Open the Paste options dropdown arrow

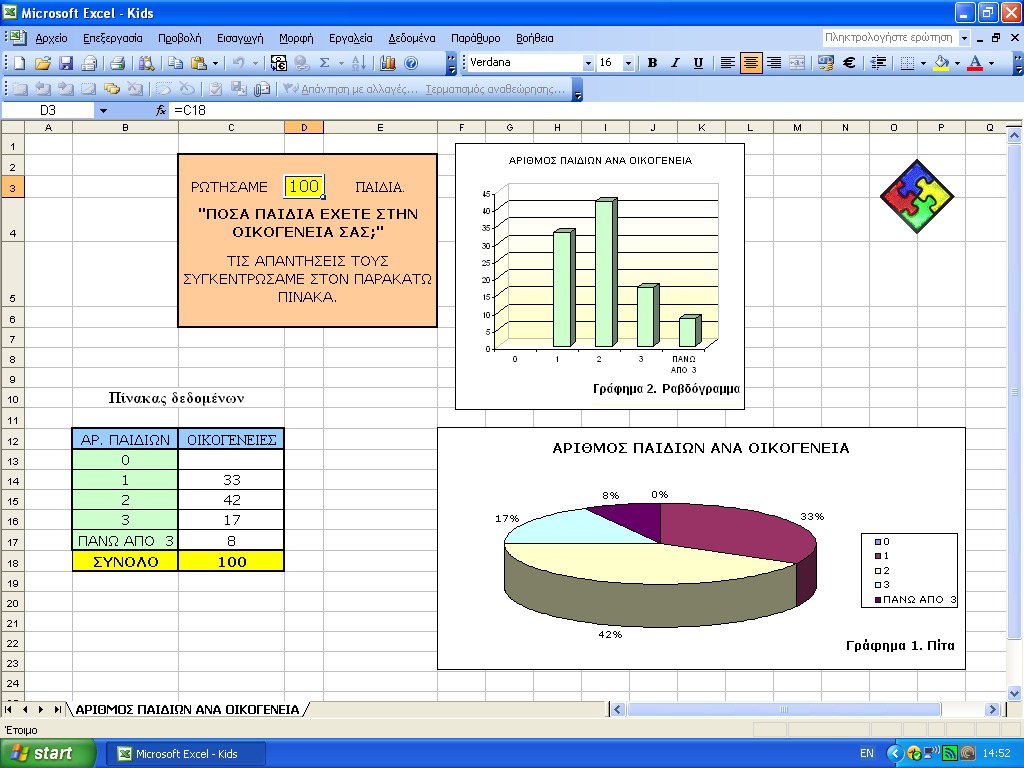click(x=215, y=63)
